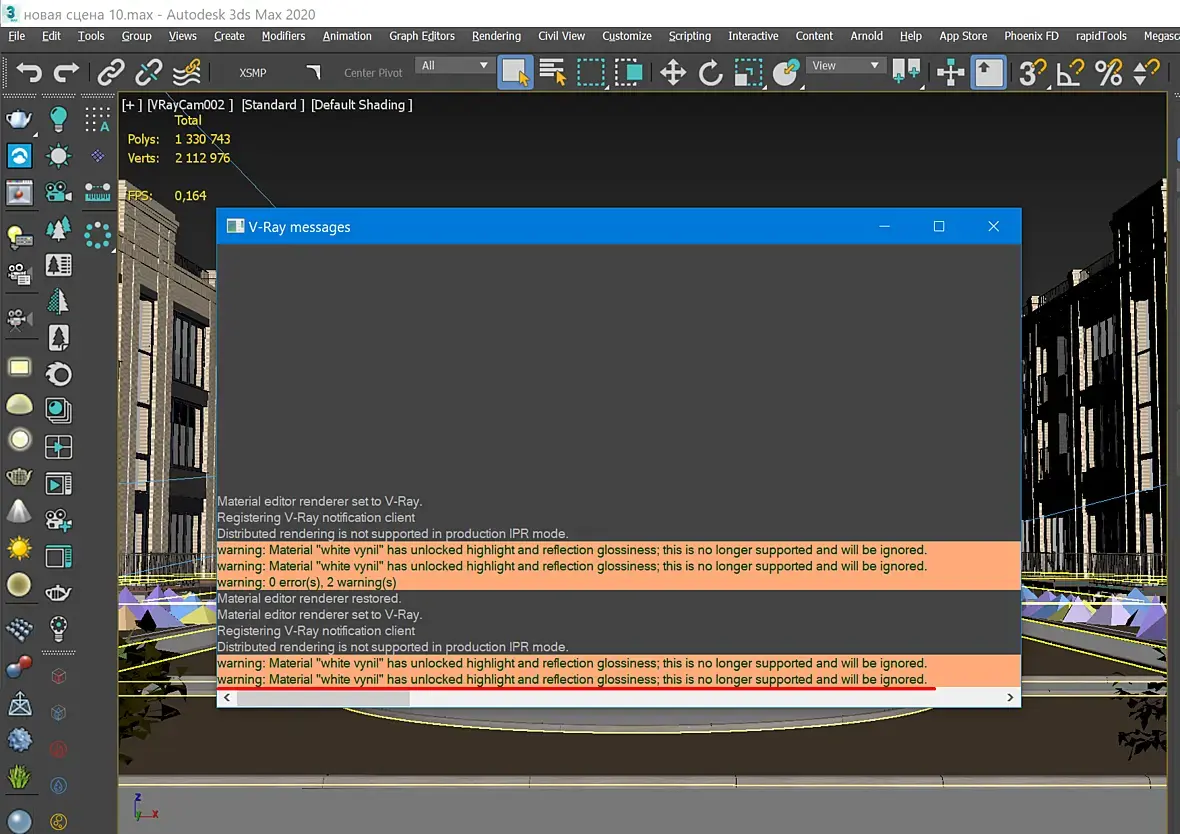Click the Undo arrow in the toolbar
Viewport: 1180px width, 834px height.
click(x=29, y=73)
